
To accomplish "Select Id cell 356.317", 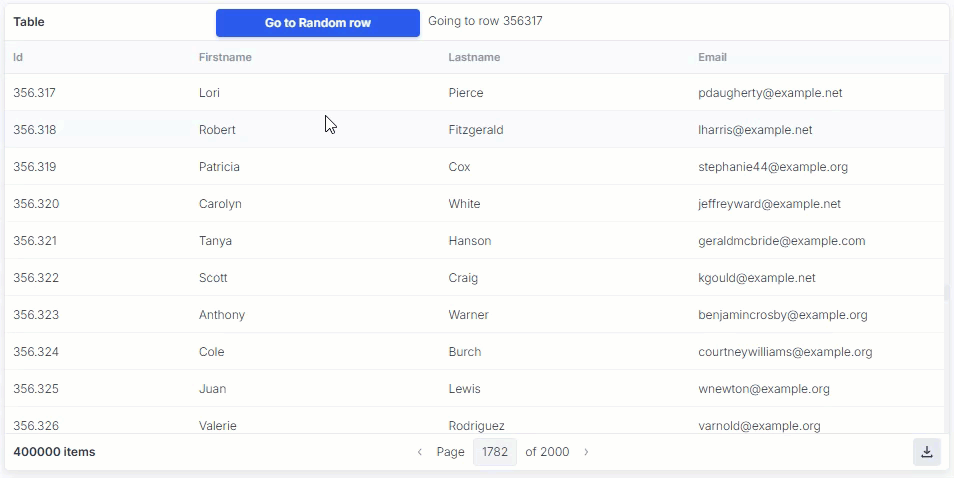I will (35, 93).
